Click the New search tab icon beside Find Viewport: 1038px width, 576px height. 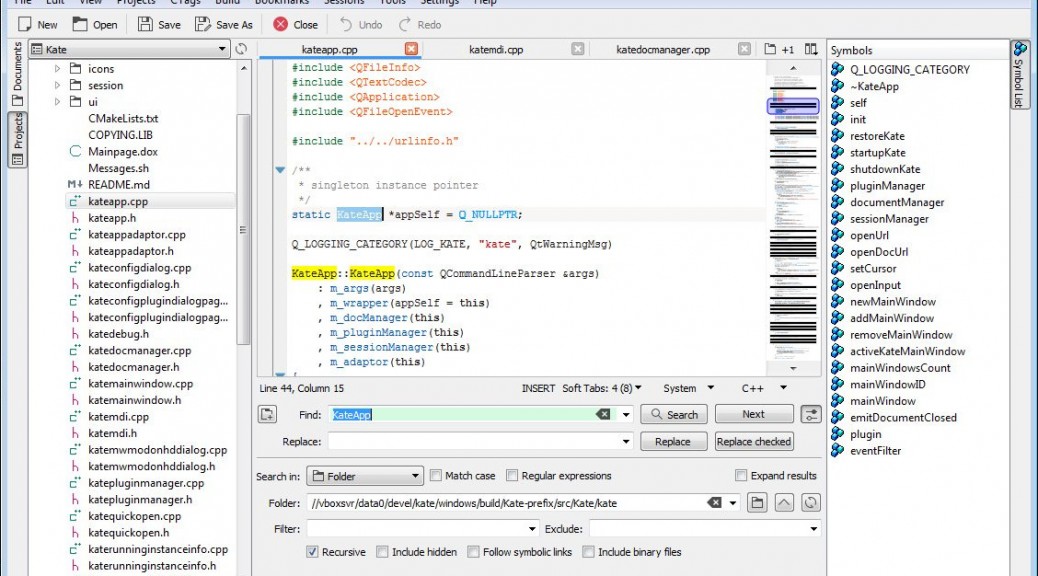point(266,414)
